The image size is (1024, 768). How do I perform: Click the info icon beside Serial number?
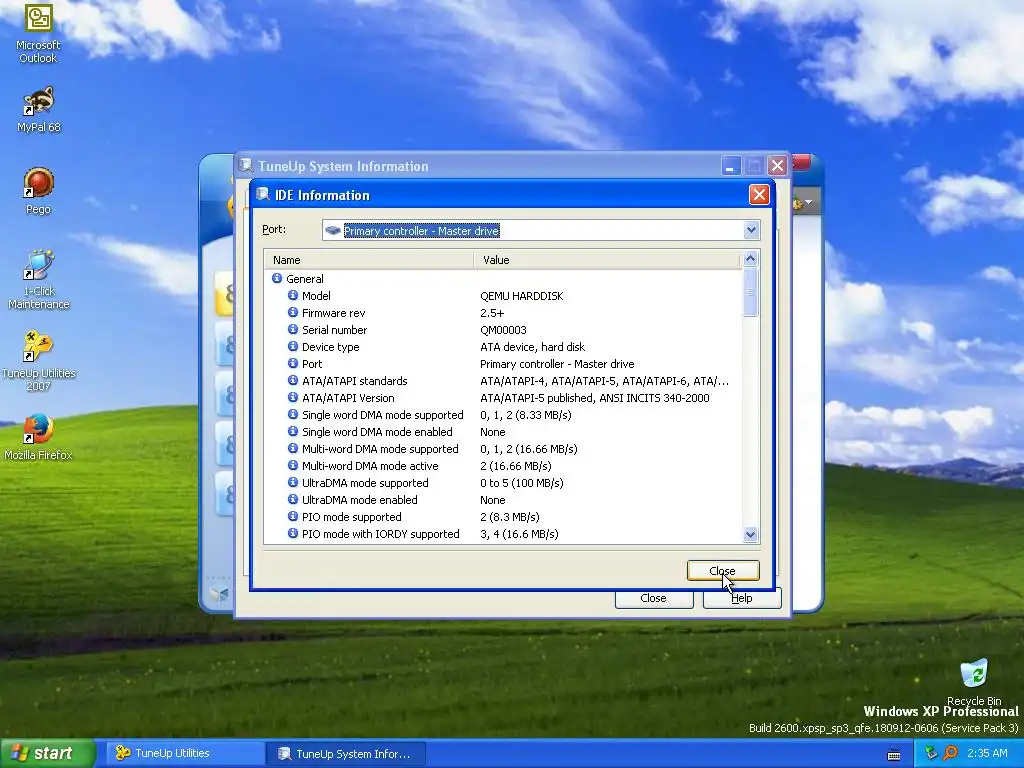pyautogui.click(x=293, y=329)
